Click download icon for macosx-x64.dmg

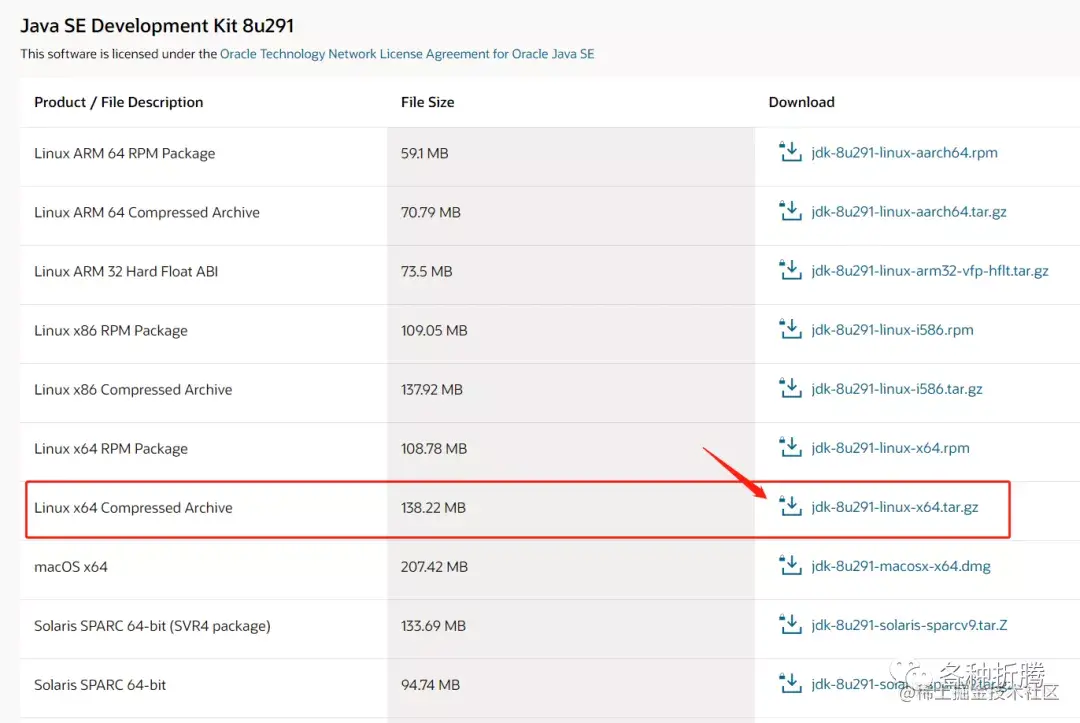point(790,565)
